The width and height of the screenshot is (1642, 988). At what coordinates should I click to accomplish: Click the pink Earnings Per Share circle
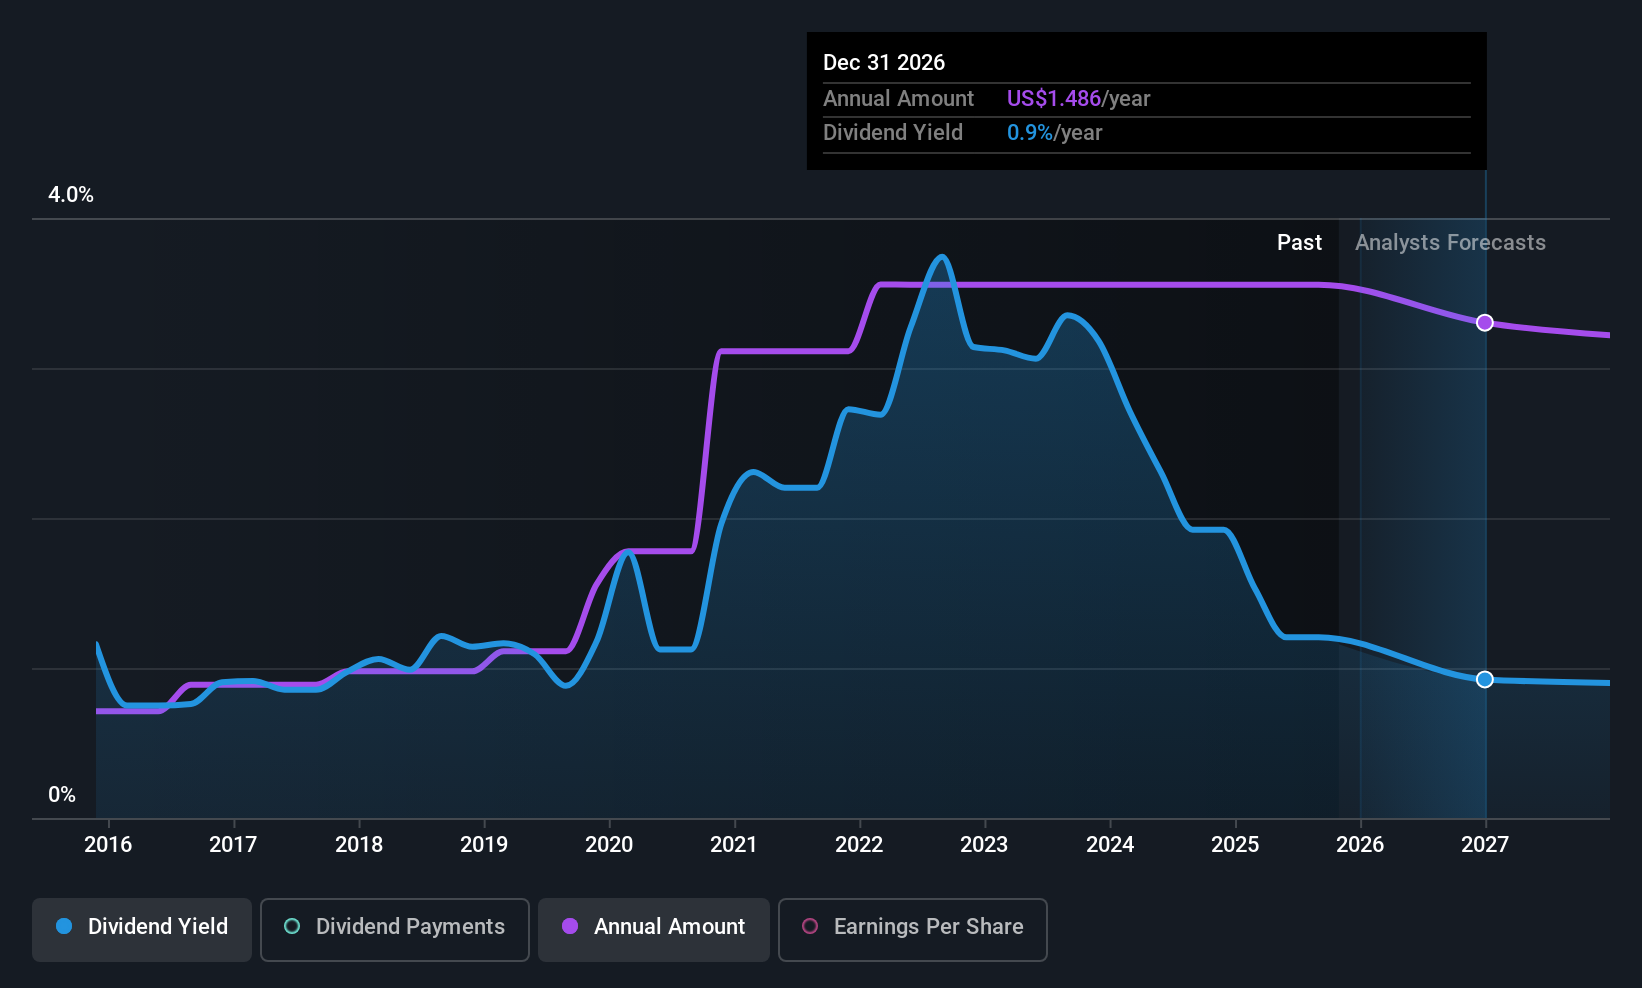coord(810,927)
